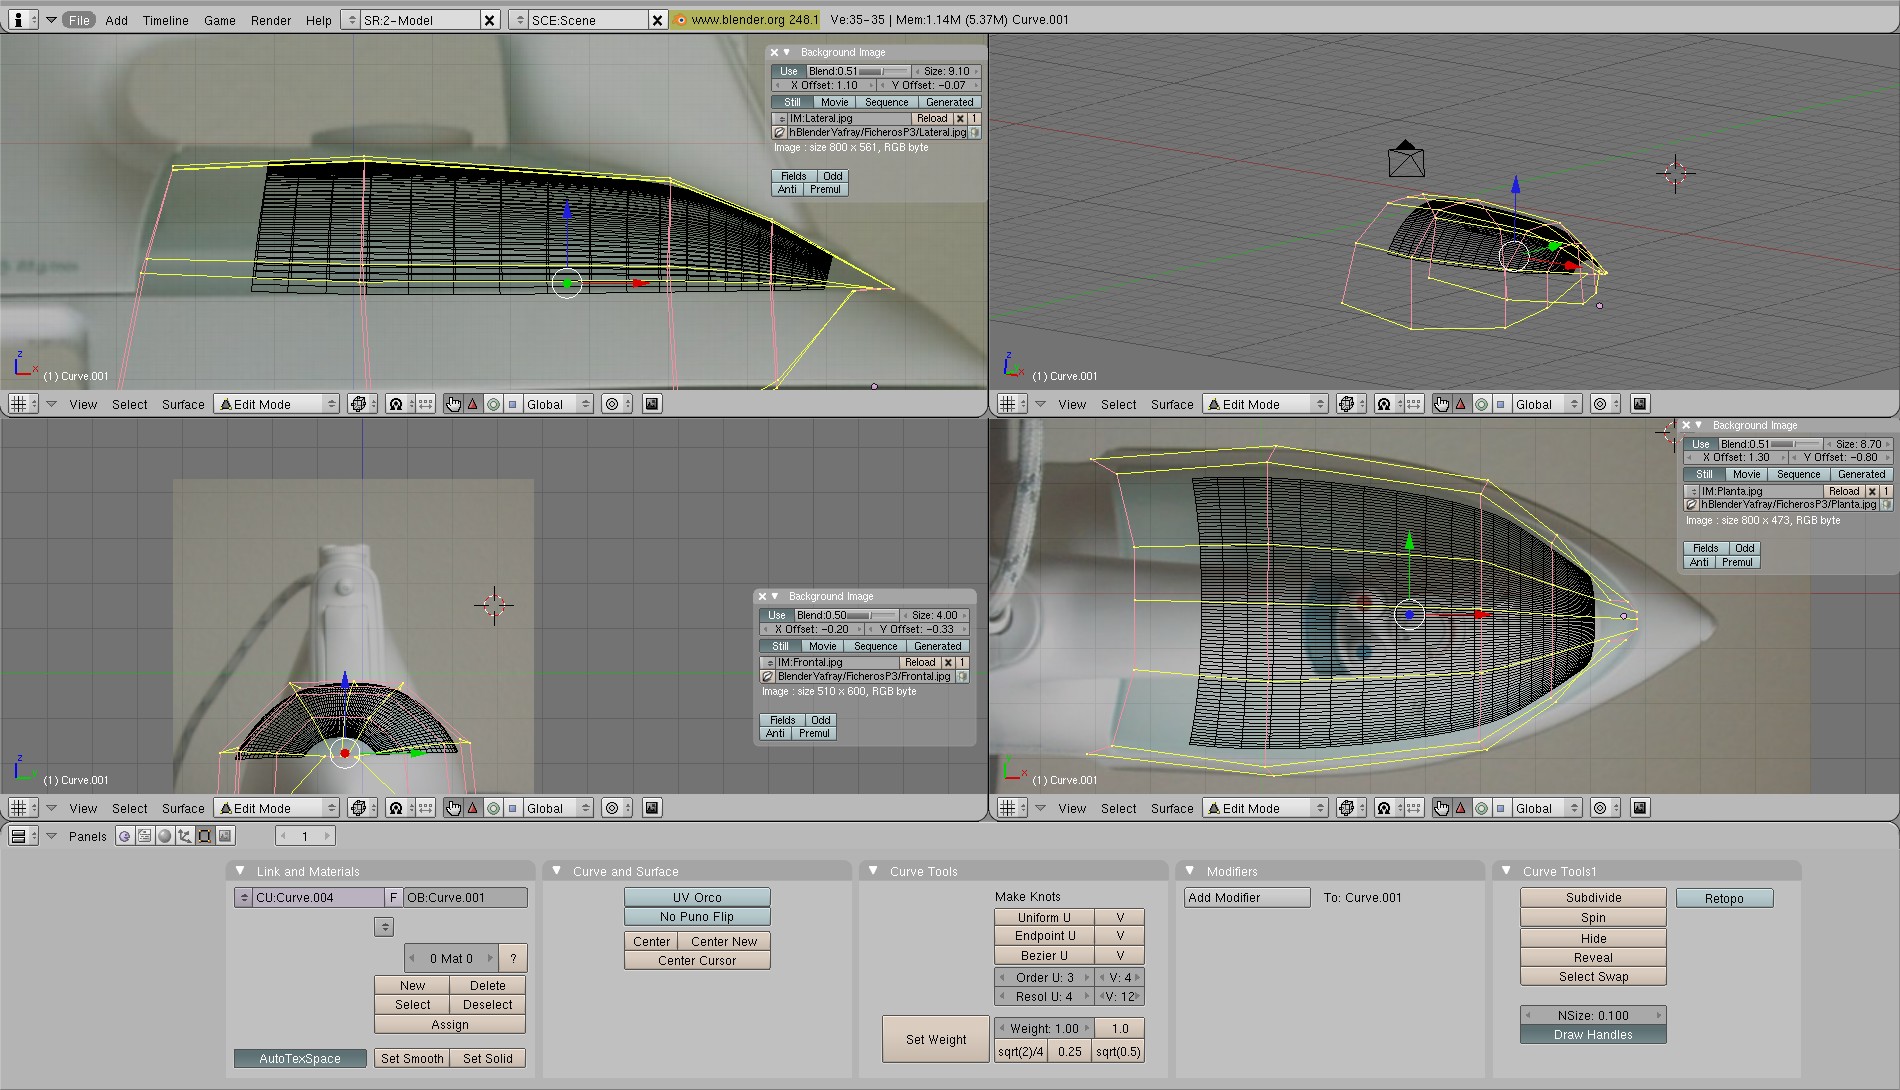Delete the SR:2-Model screen with X
This screenshot has width=1900, height=1090.
(489, 20)
